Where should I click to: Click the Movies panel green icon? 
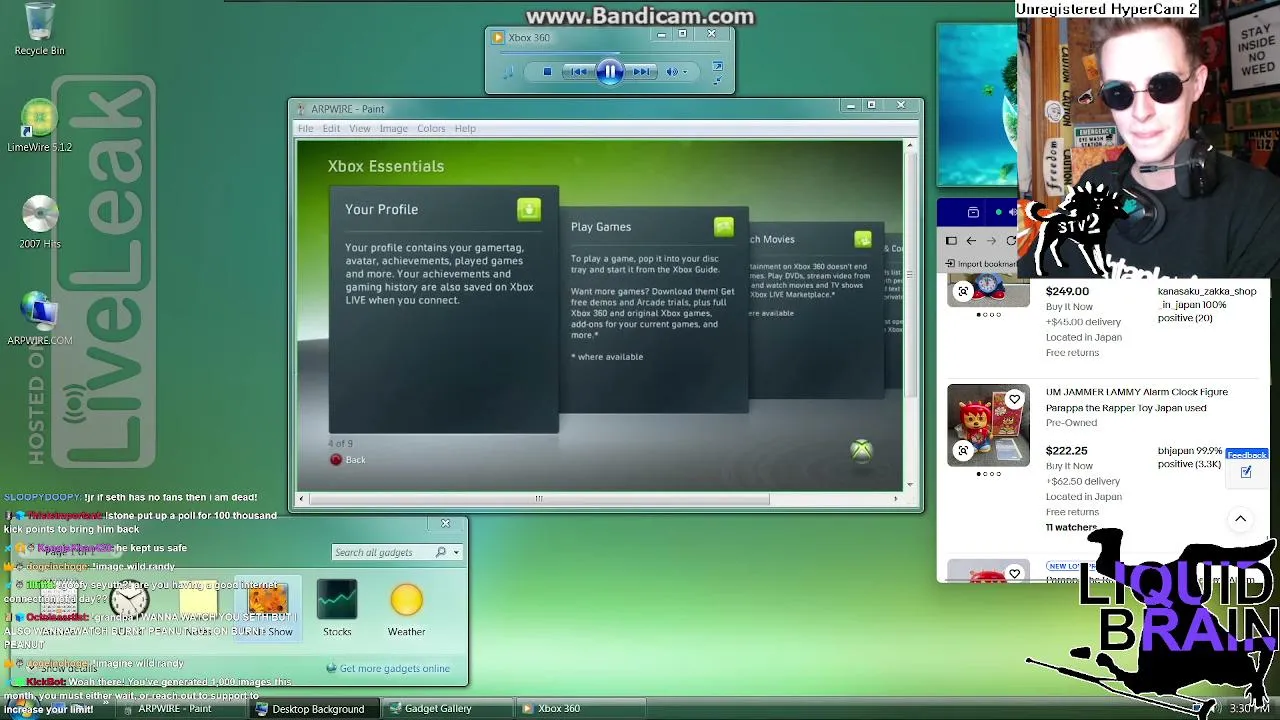point(862,239)
